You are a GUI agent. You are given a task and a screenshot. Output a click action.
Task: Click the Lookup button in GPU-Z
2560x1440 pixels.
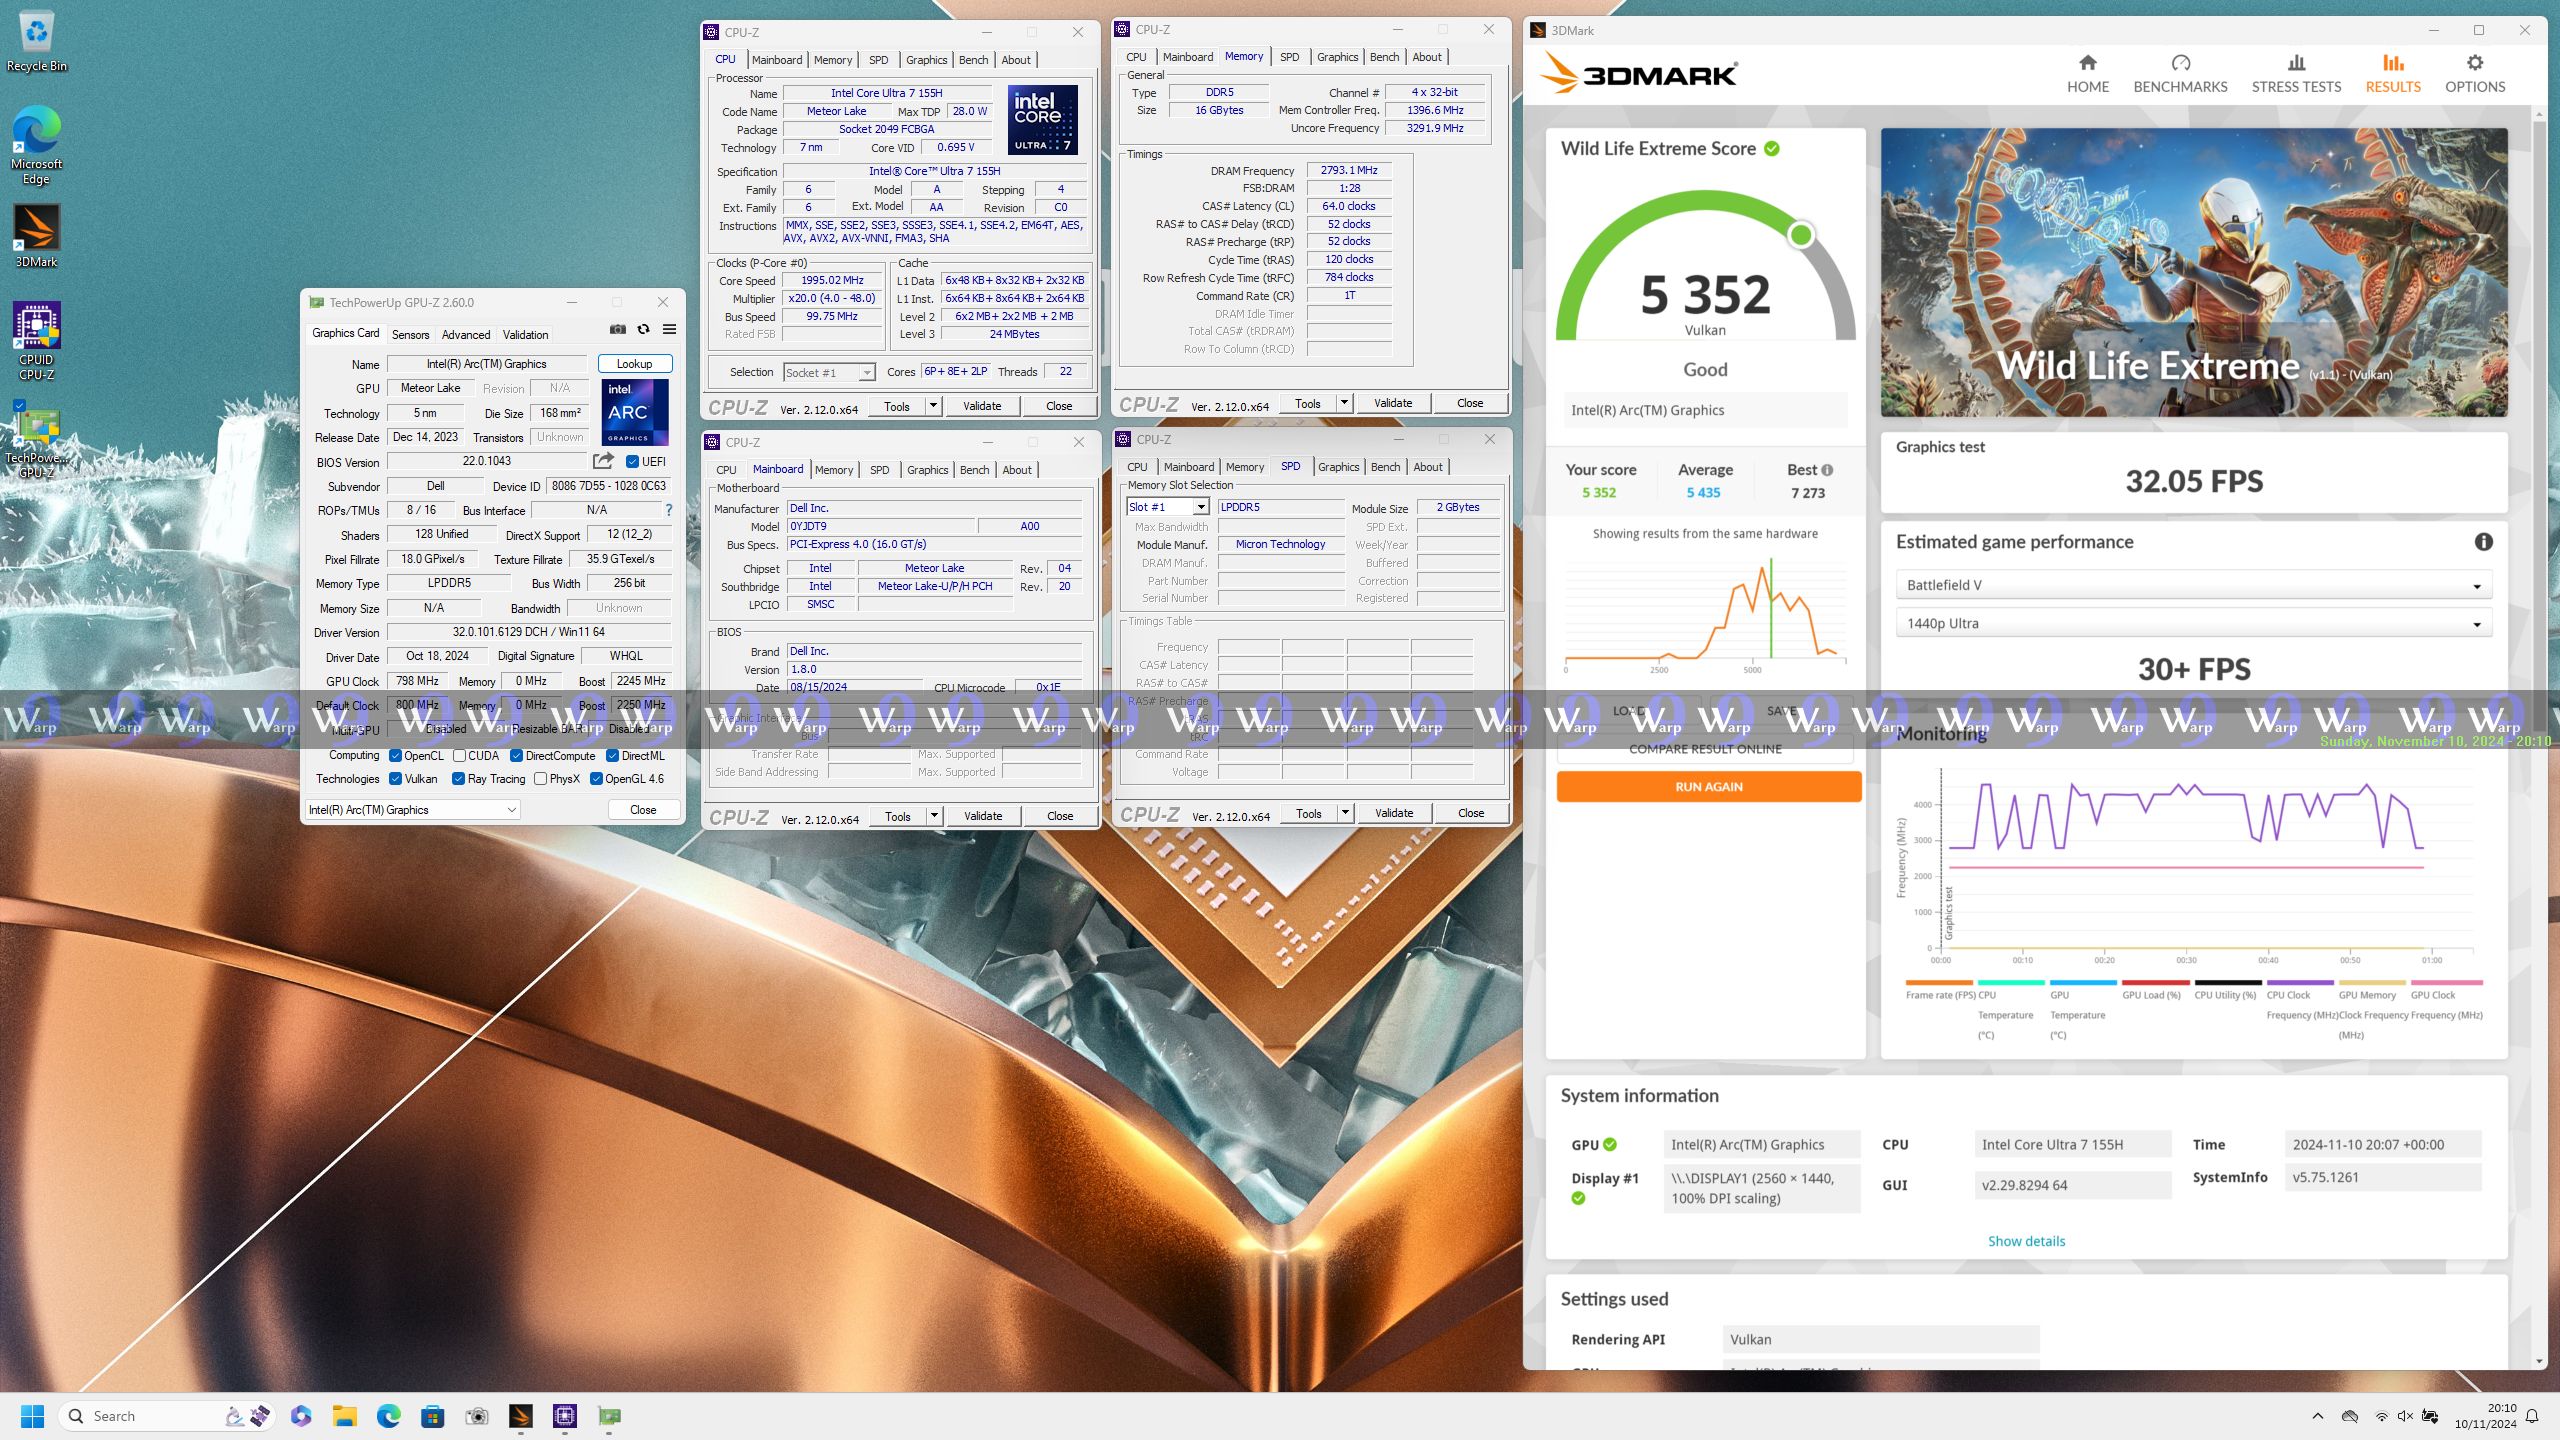635,364
